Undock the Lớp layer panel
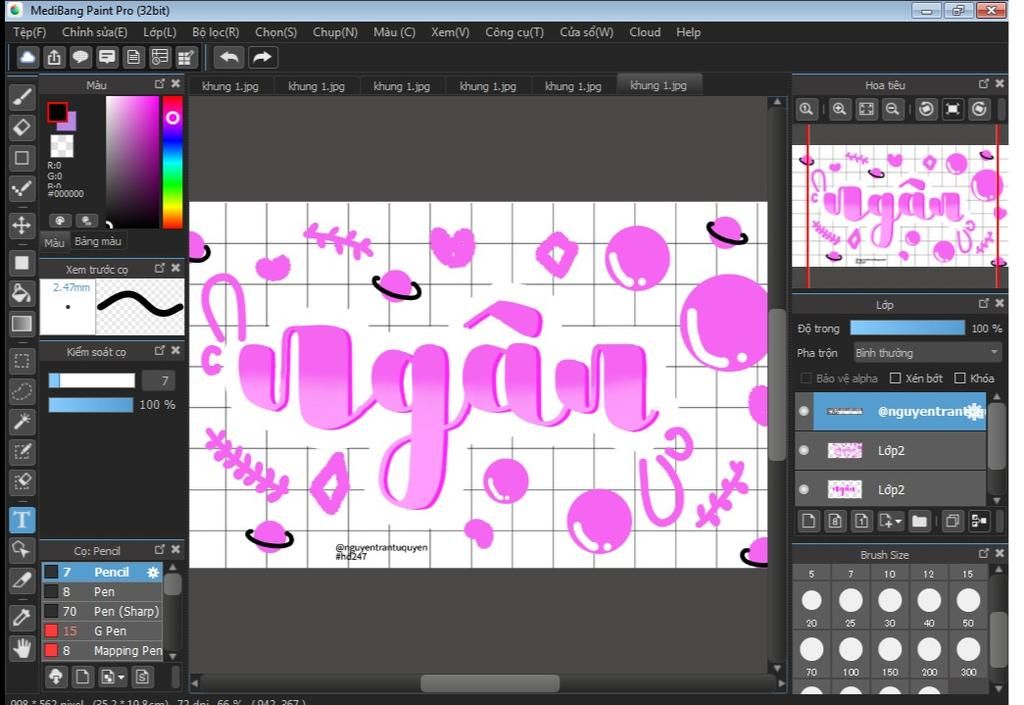The image size is (1024, 705). point(984,304)
